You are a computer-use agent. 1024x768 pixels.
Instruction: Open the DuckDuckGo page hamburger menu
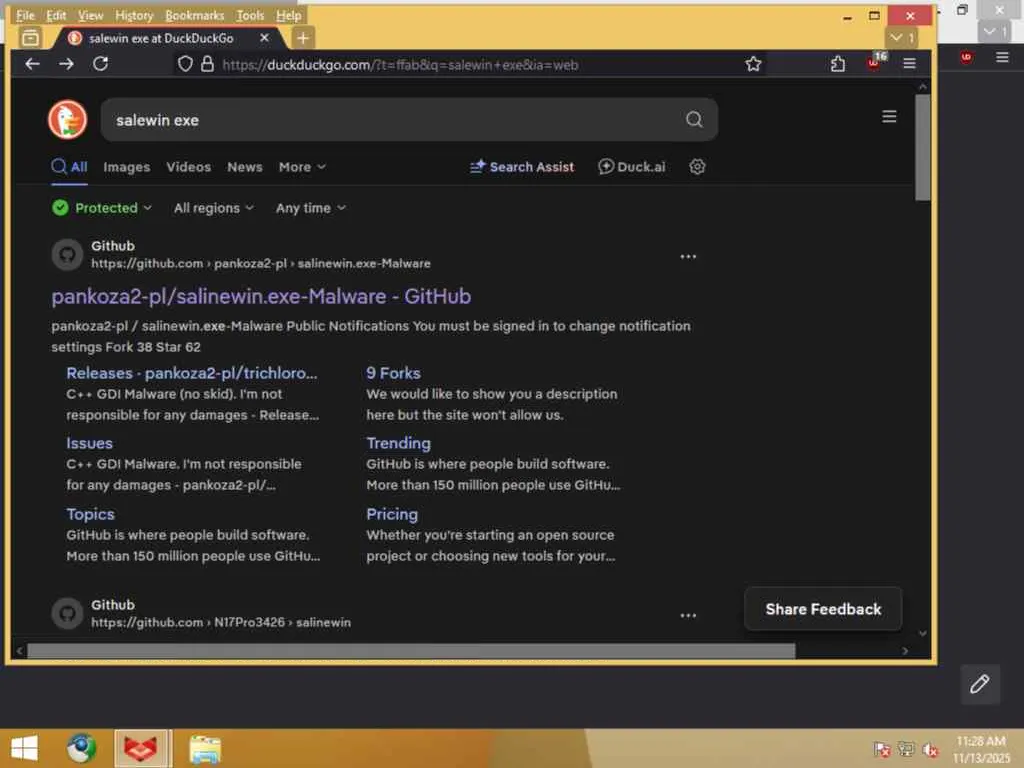point(889,117)
